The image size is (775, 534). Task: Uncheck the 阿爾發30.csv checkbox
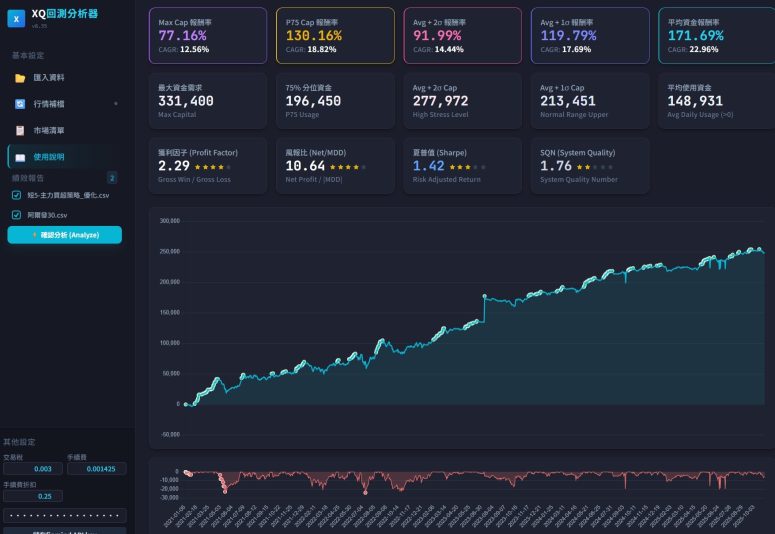pyautogui.click(x=16, y=214)
